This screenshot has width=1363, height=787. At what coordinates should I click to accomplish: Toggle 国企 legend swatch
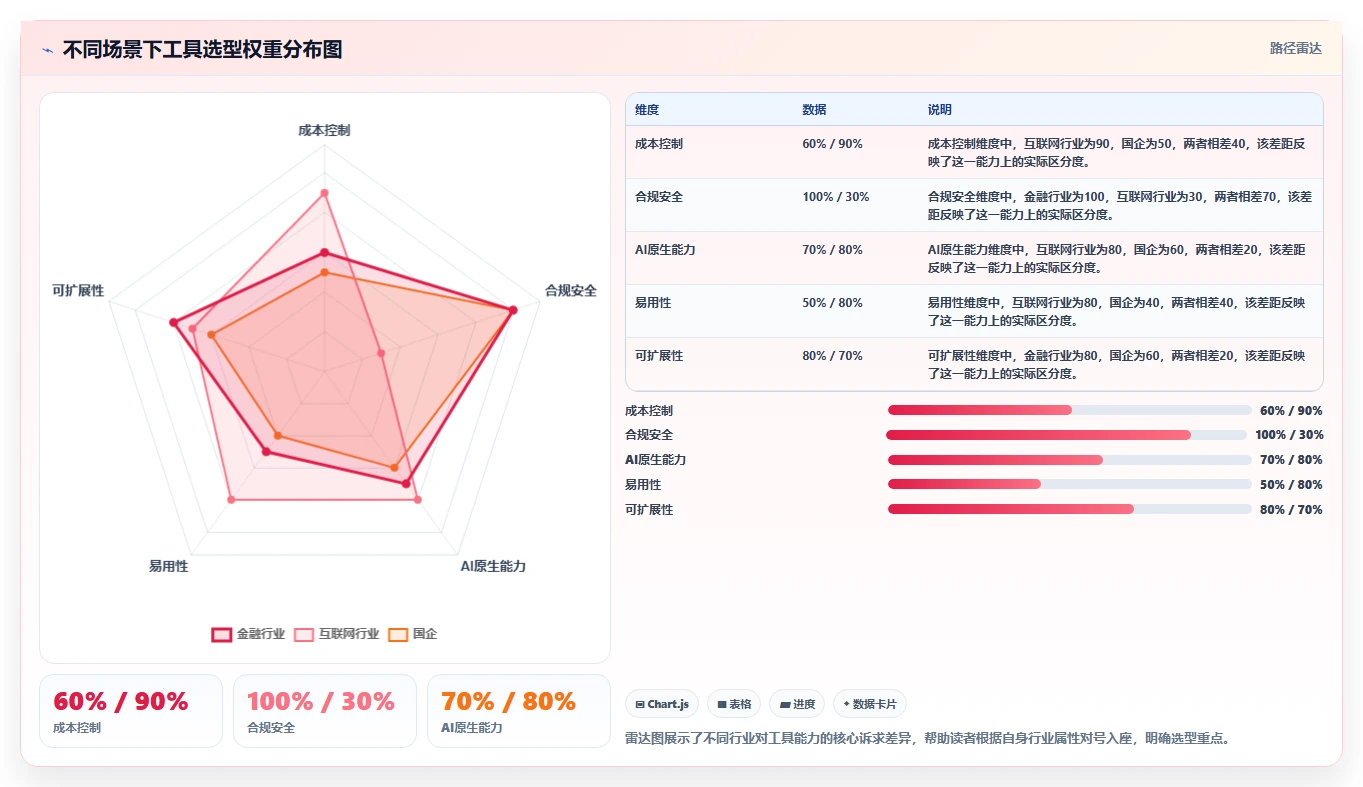(x=398, y=634)
